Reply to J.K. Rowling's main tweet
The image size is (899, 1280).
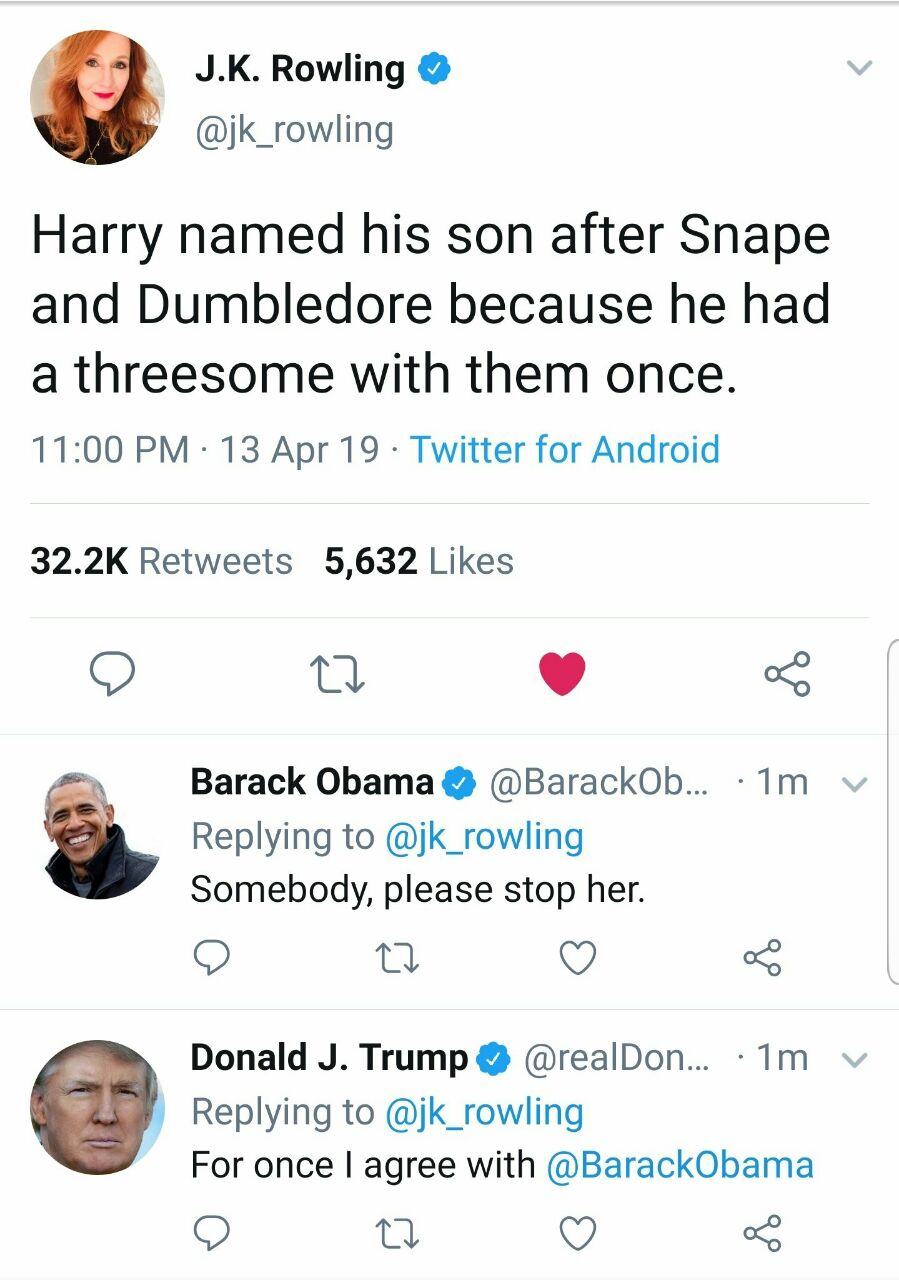tap(113, 674)
